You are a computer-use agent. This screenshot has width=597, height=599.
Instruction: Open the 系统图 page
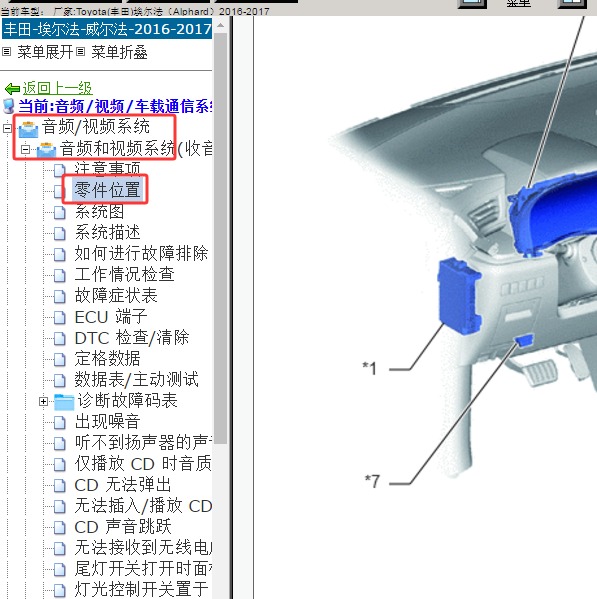pyautogui.click(x=99, y=211)
